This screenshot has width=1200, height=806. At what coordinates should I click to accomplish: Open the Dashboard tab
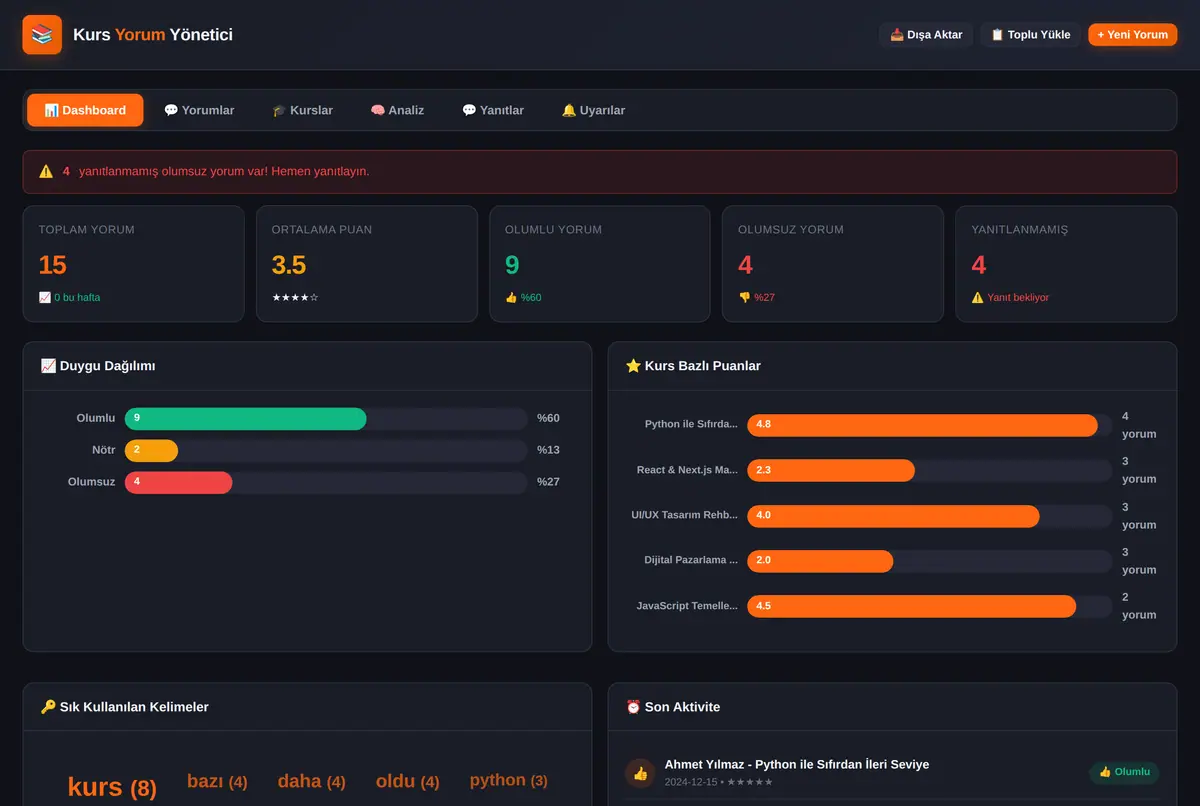pos(85,110)
